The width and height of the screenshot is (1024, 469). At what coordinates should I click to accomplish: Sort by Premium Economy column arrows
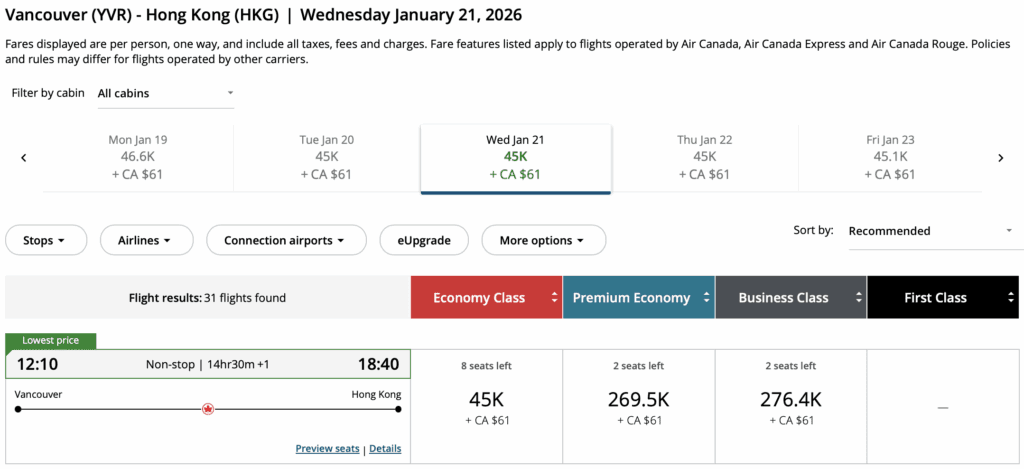point(707,298)
